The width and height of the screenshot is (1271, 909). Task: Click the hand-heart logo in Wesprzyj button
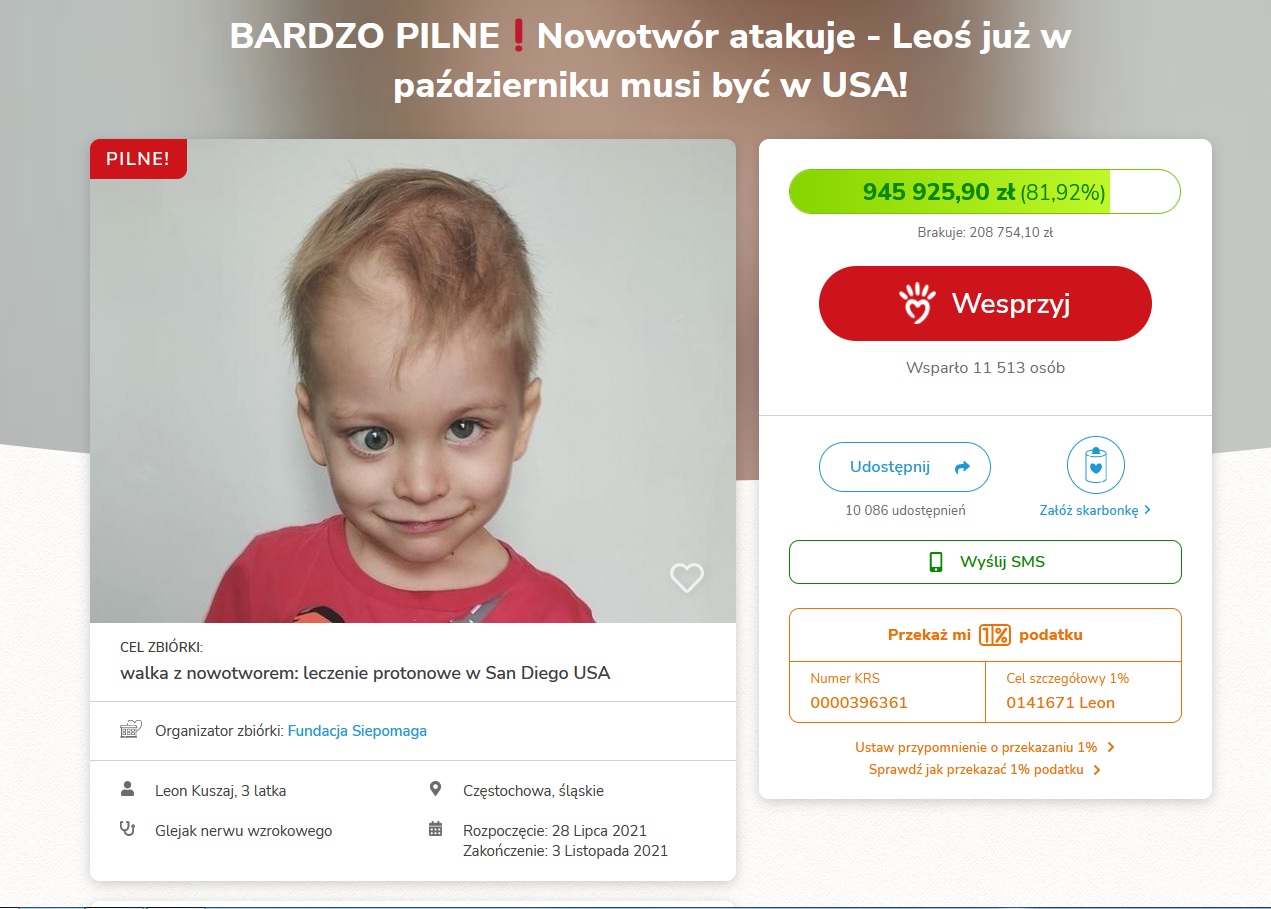coord(917,303)
